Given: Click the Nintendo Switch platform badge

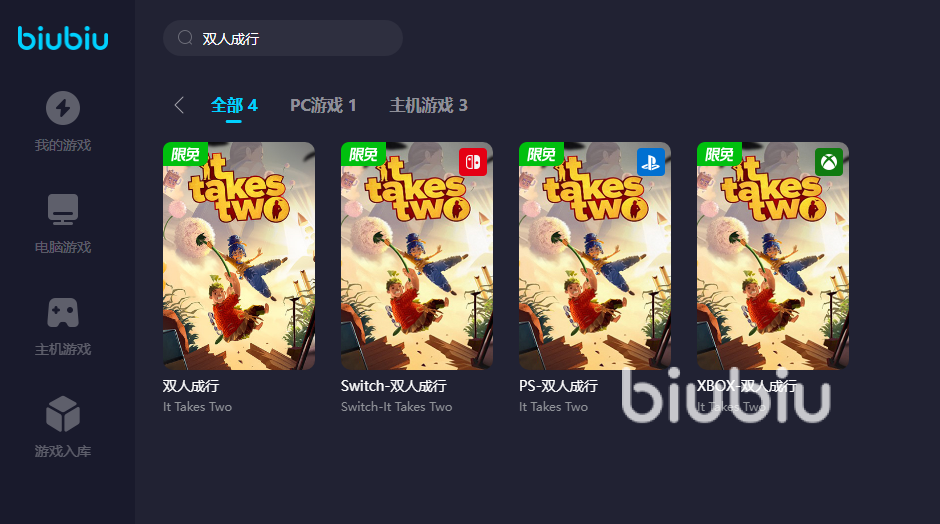Looking at the screenshot, I should (472, 162).
